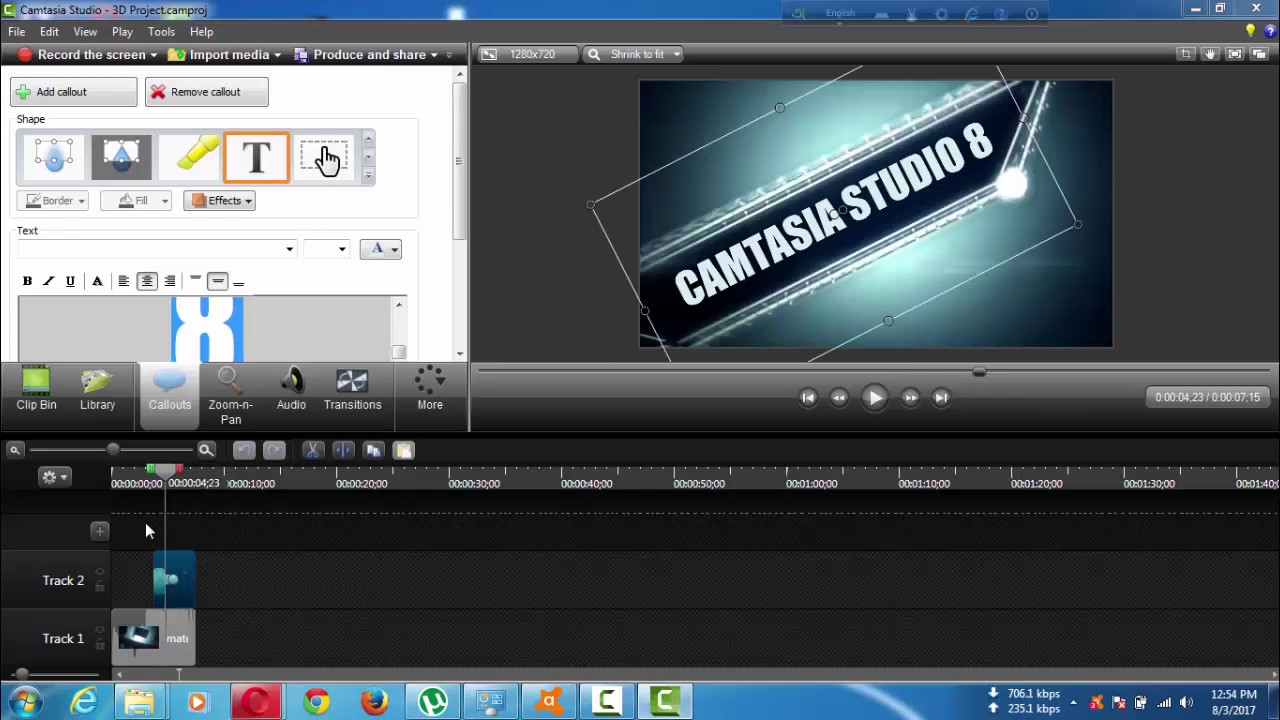Viewport: 1280px width, 720px height.
Task: Enable pan hand mode in preview
Action: (x=1210, y=54)
